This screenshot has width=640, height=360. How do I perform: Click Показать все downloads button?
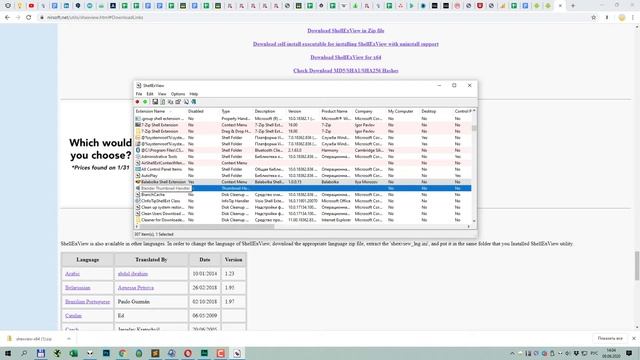(x=610, y=338)
